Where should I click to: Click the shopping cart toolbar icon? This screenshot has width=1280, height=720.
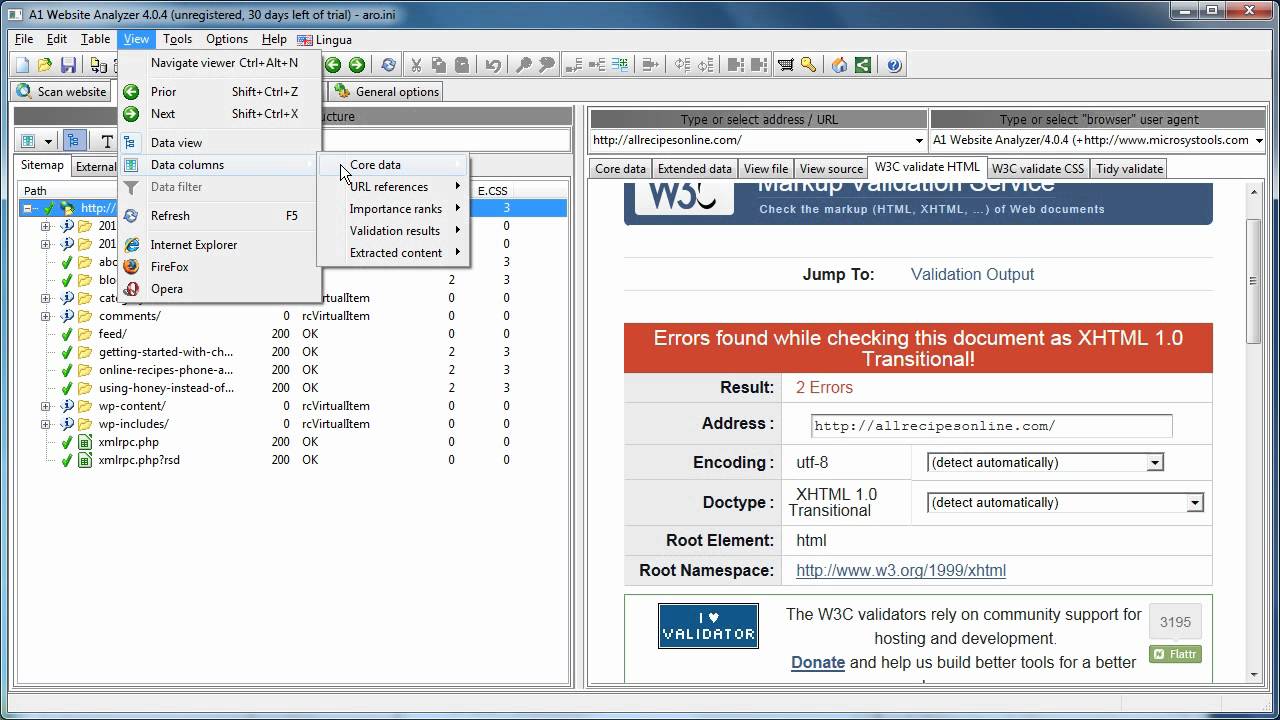click(x=786, y=64)
